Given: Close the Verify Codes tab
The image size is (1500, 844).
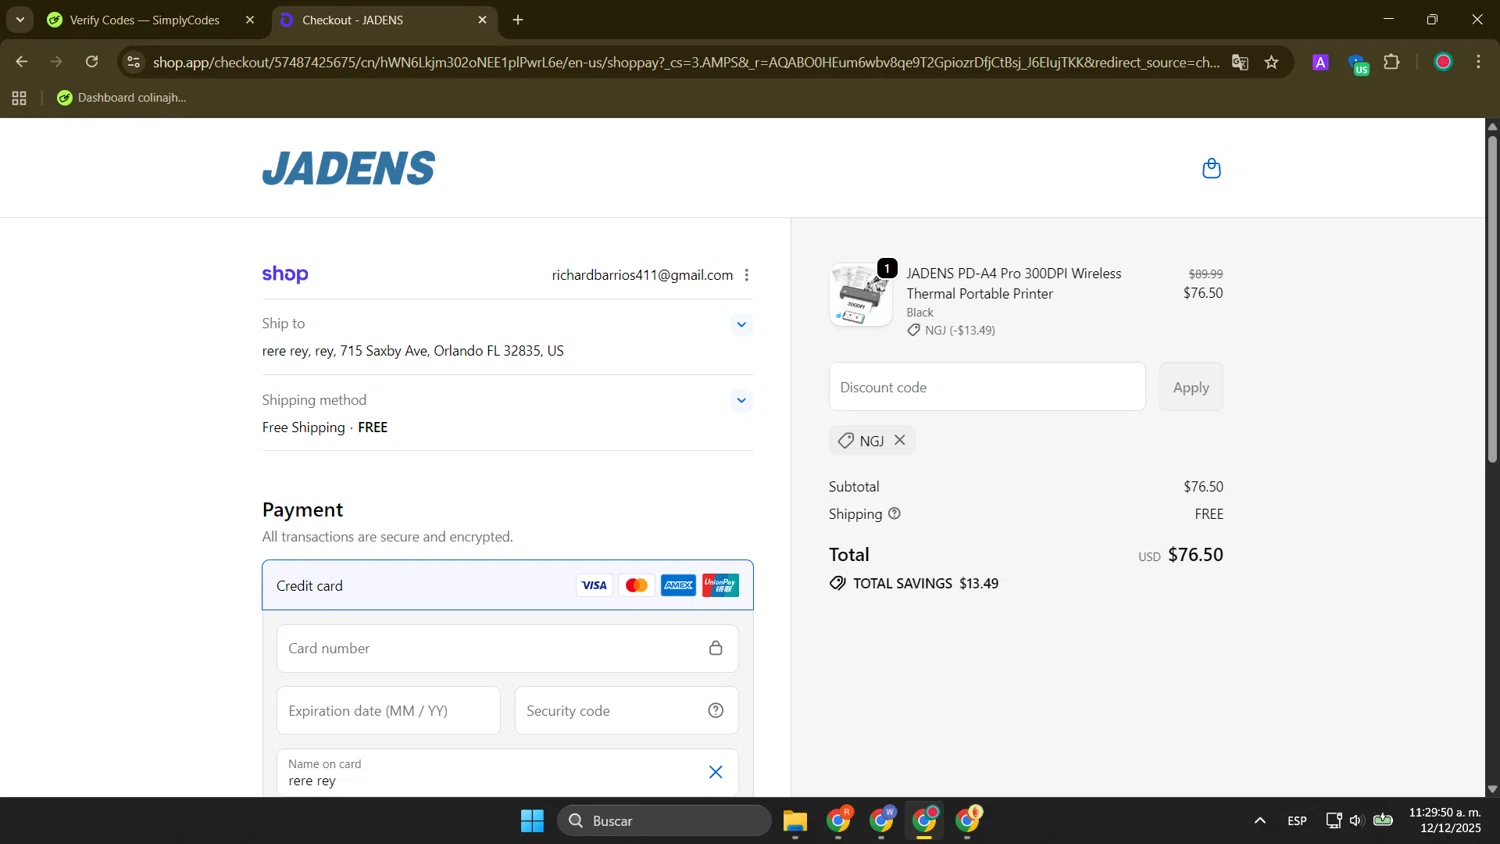Looking at the screenshot, I should point(250,20).
